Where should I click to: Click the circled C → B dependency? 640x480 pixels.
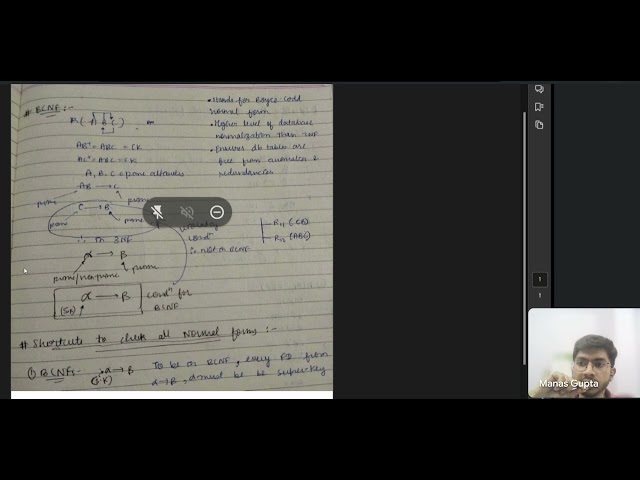click(x=94, y=208)
